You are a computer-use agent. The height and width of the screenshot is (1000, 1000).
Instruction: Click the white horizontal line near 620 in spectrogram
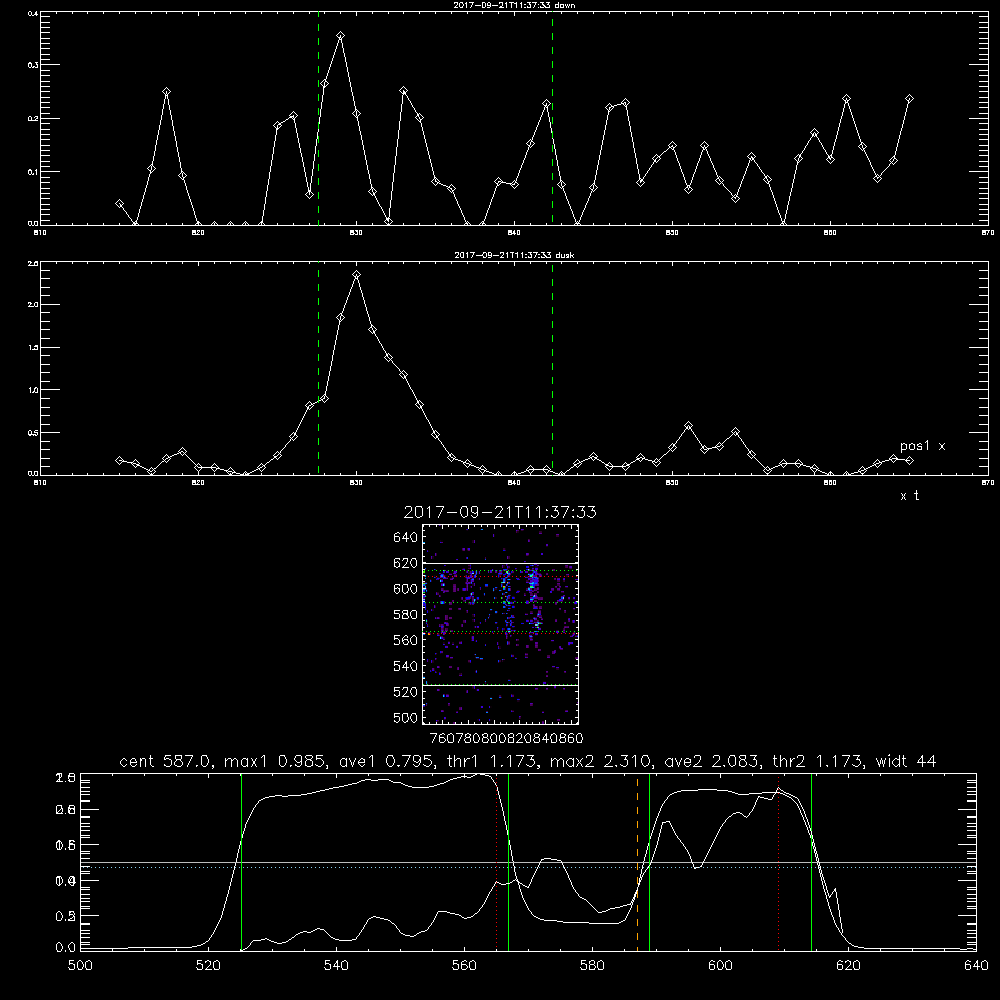pyautogui.click(x=500, y=563)
